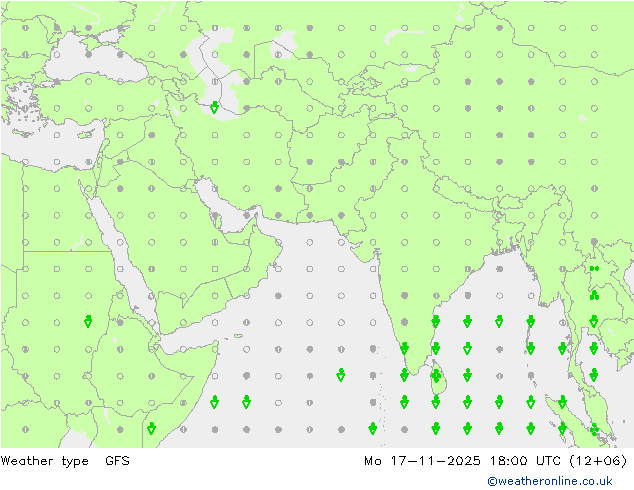Select the rain symbol over Sri Lanka island
The image size is (634, 490).
436,375
